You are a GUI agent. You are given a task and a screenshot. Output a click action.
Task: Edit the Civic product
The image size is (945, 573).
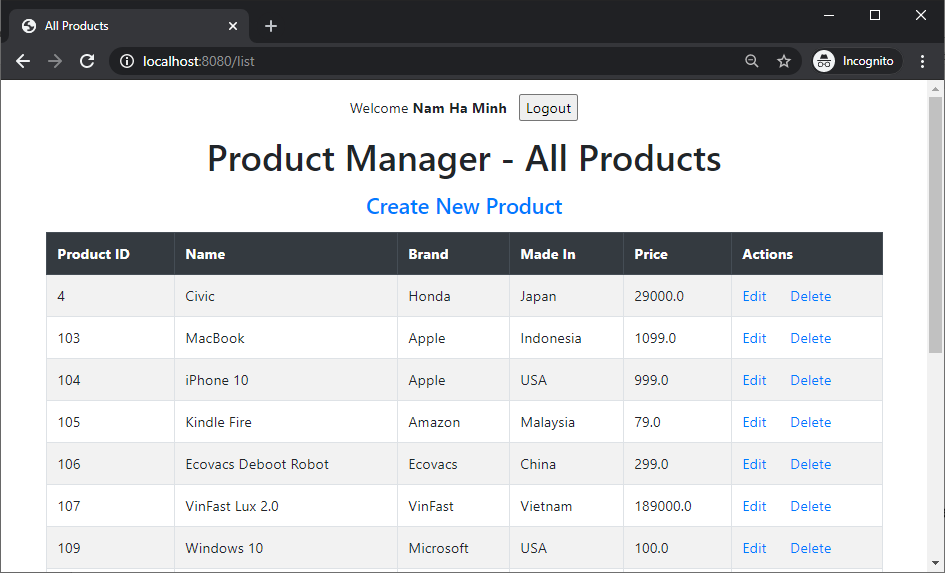[754, 296]
